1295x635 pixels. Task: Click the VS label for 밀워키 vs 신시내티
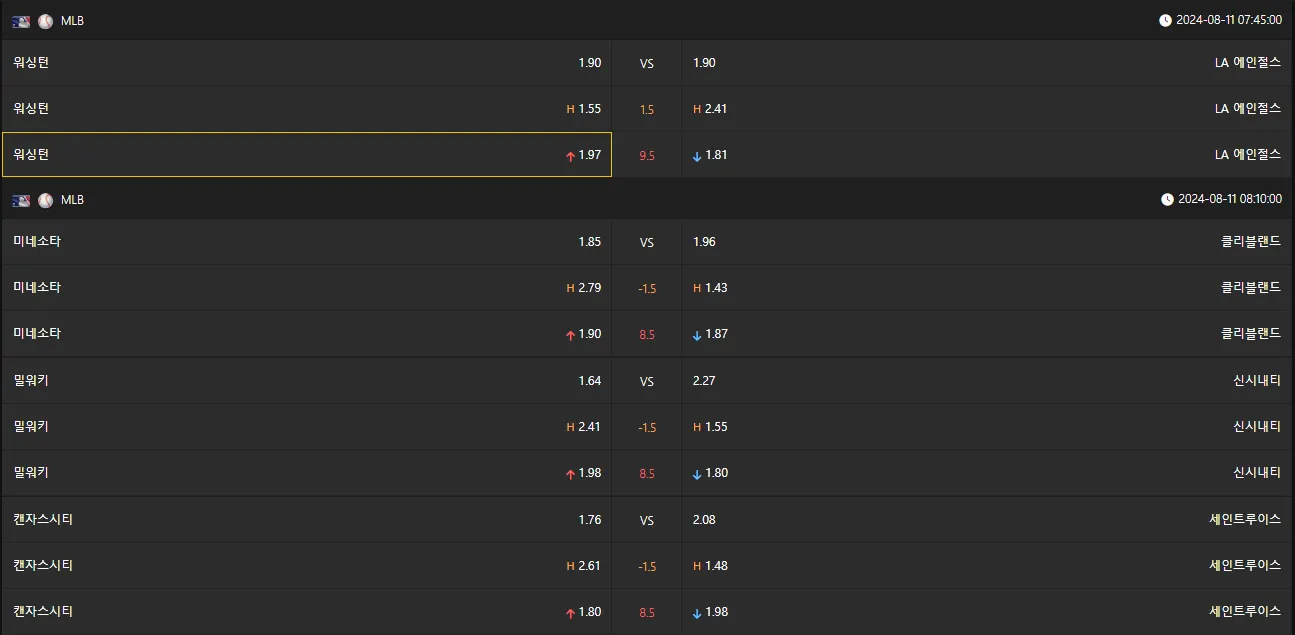647,381
